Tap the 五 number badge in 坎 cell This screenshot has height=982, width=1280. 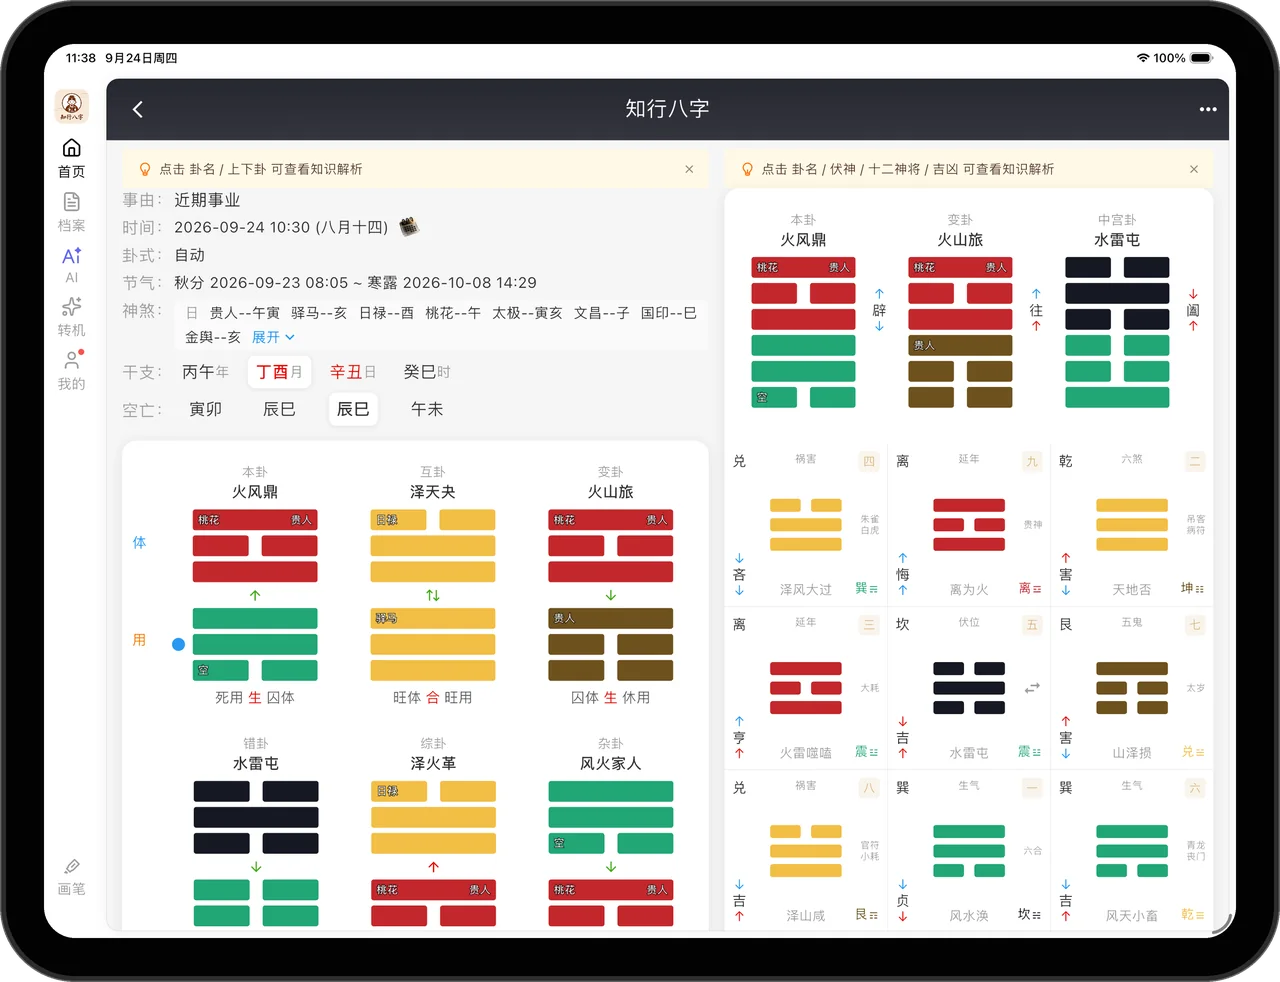point(1032,625)
